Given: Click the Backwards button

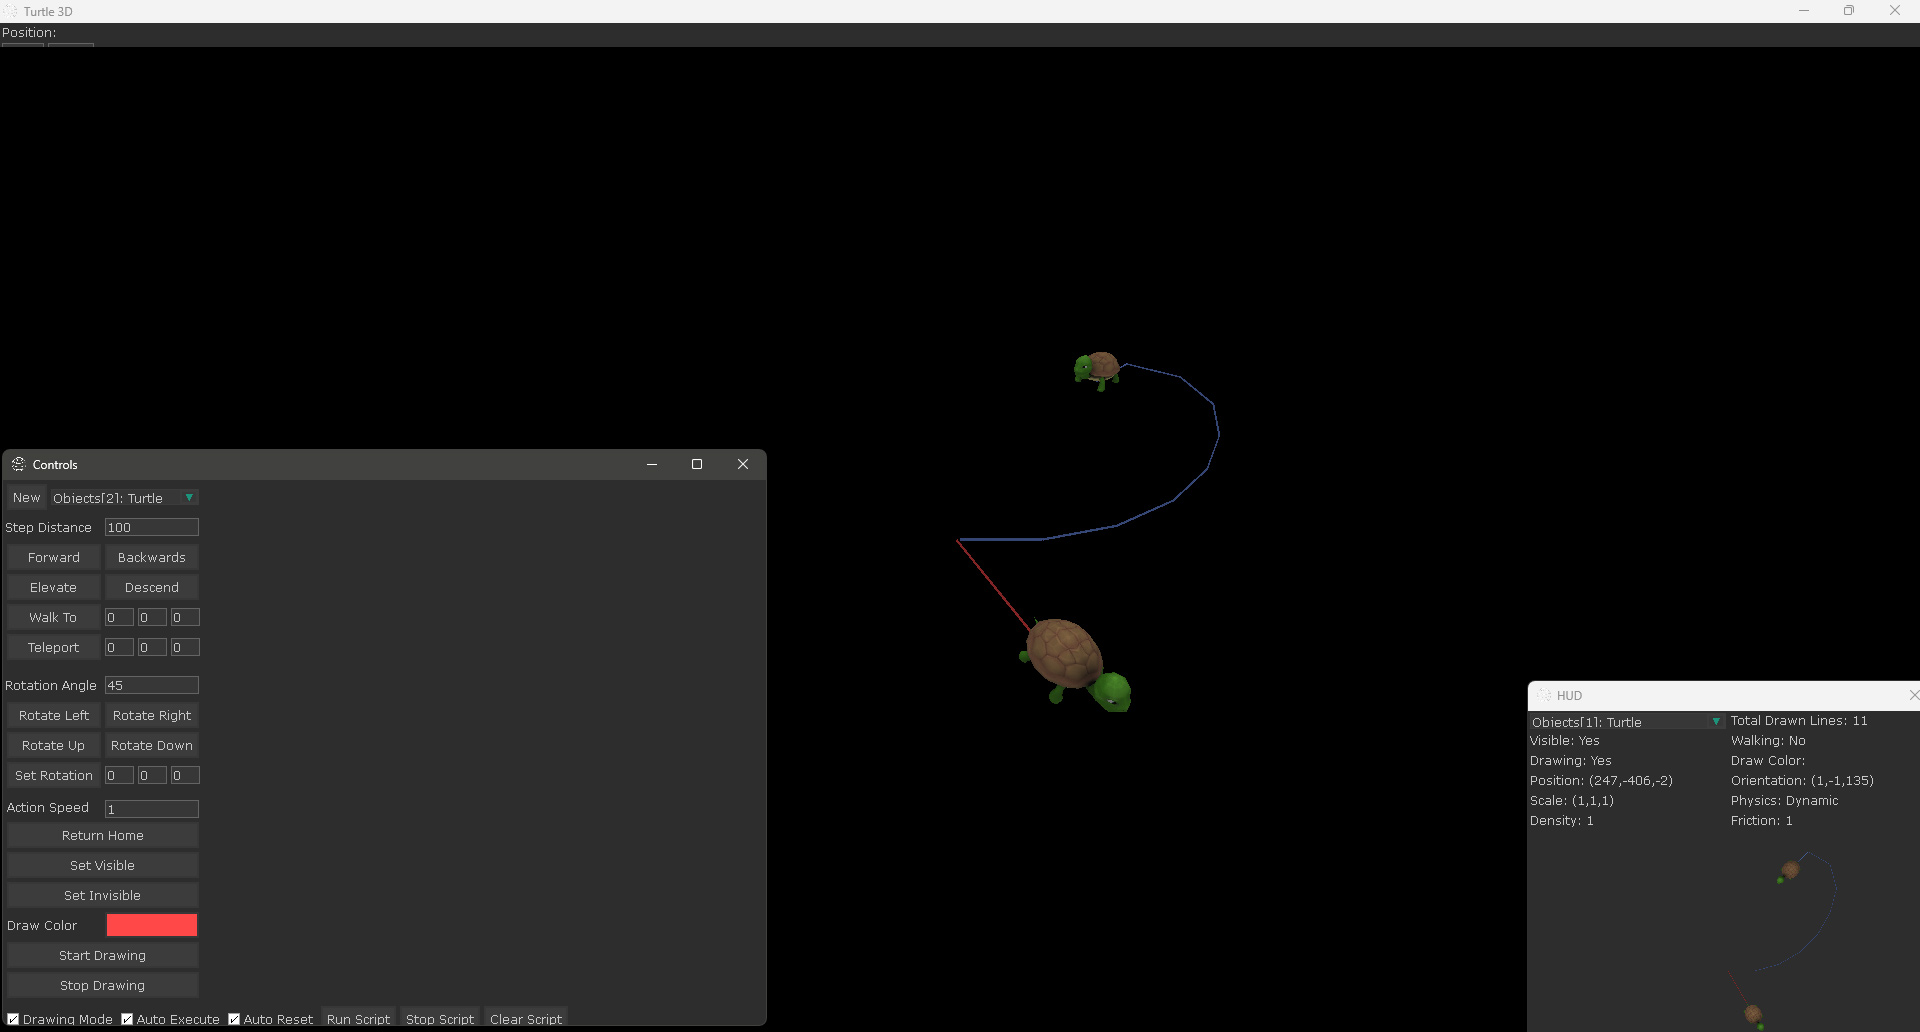Looking at the screenshot, I should (152, 558).
